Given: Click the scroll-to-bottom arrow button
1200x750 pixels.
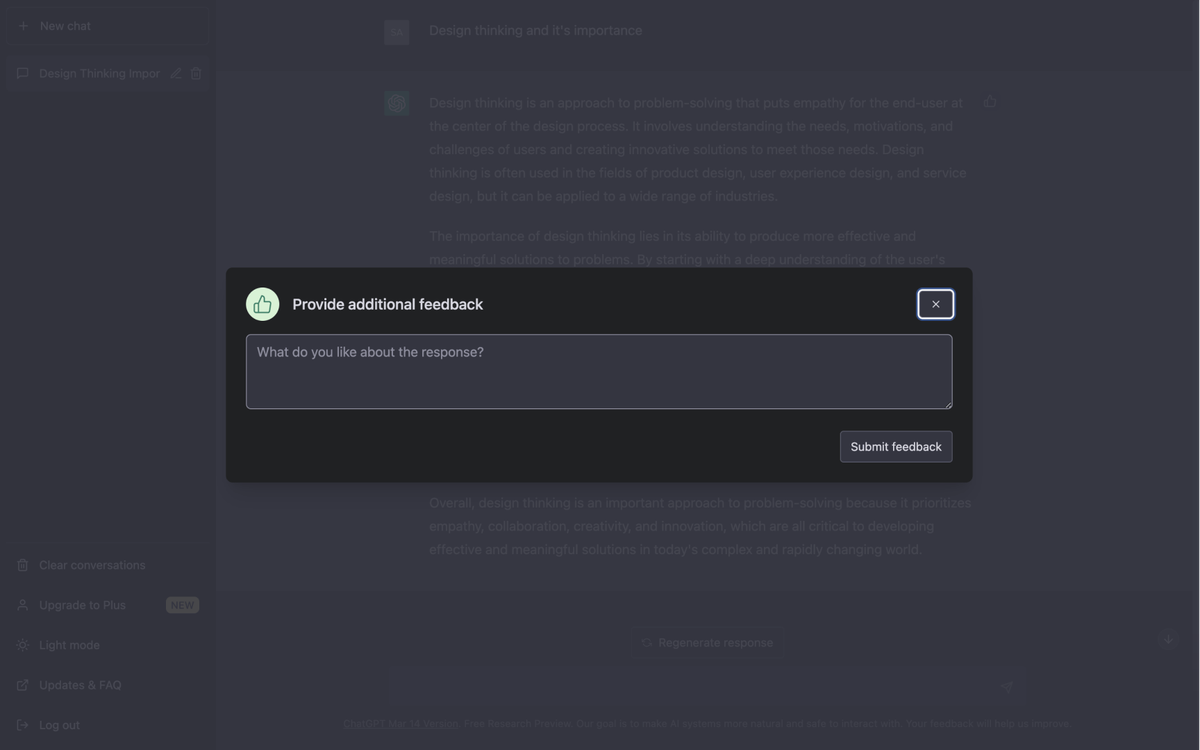Looking at the screenshot, I should click(1167, 639).
